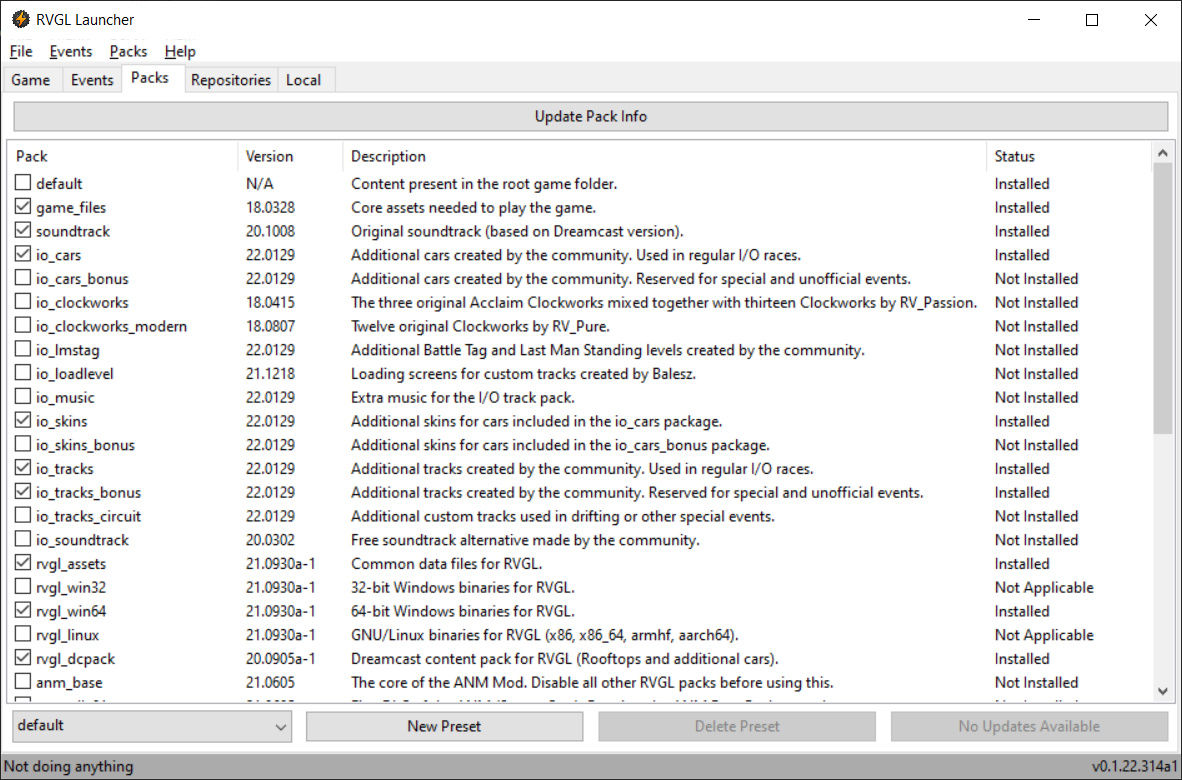Click the pack list scroll down arrow
The image size is (1182, 780).
click(1162, 691)
